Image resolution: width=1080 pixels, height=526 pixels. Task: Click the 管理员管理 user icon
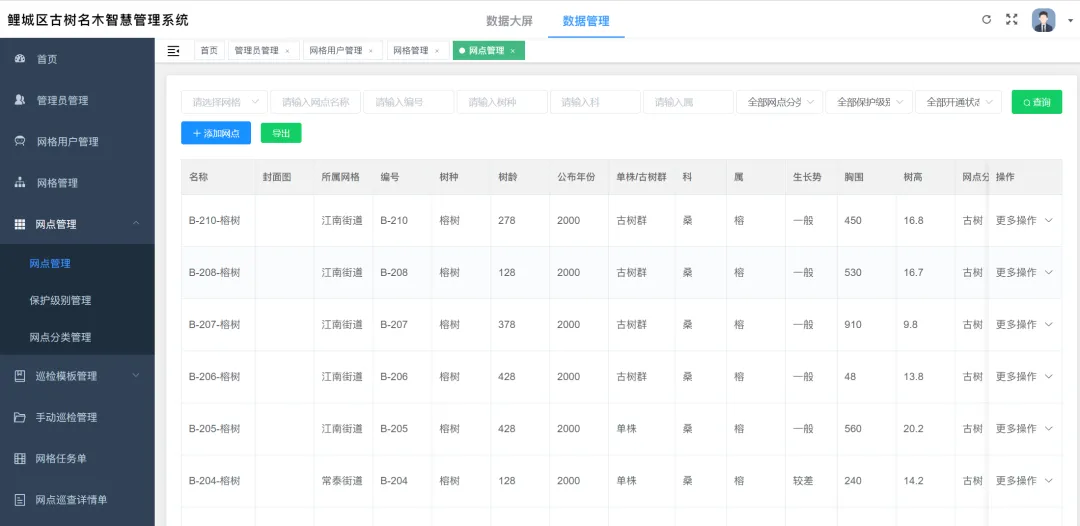click(x=20, y=100)
